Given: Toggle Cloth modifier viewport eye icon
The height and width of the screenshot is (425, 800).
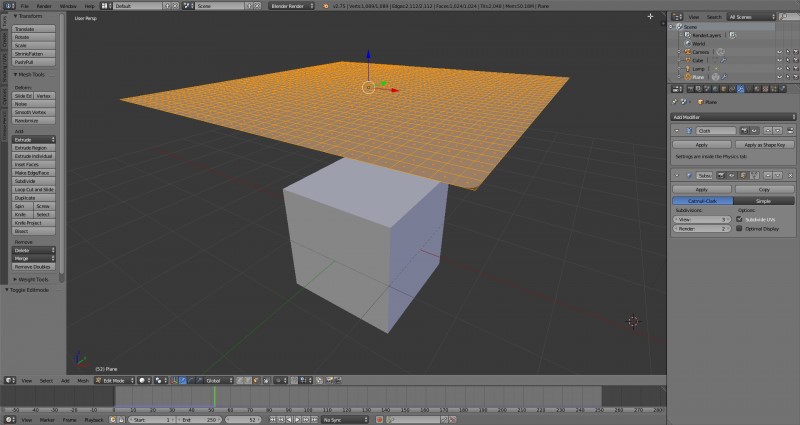Looking at the screenshot, I should coord(754,131).
